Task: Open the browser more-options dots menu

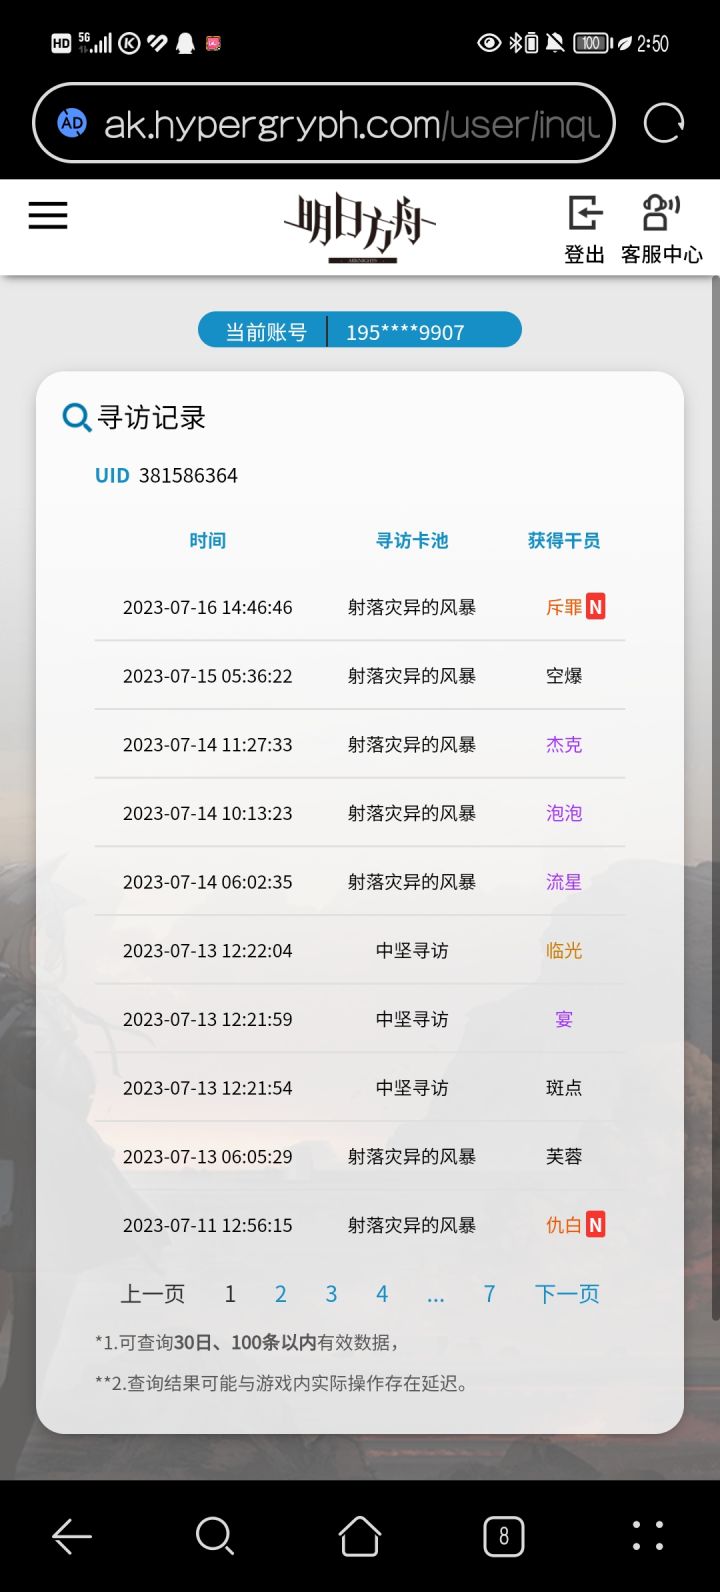Action: click(x=648, y=1536)
